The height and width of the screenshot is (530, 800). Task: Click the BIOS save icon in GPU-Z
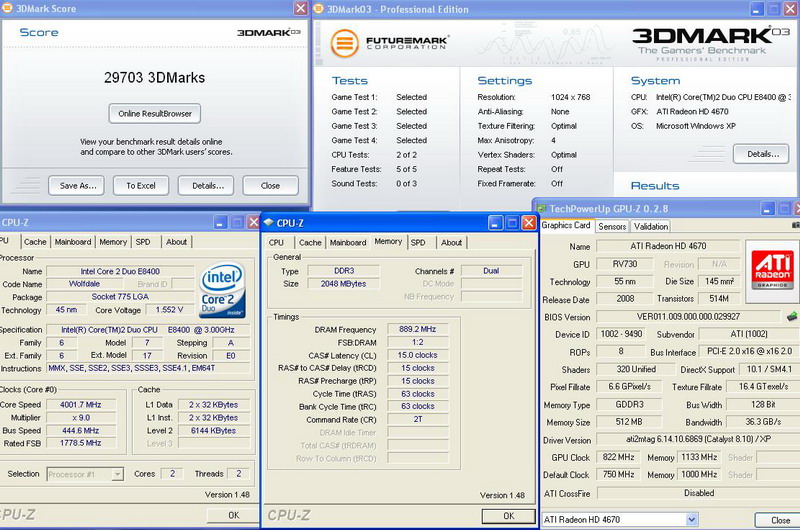792,316
